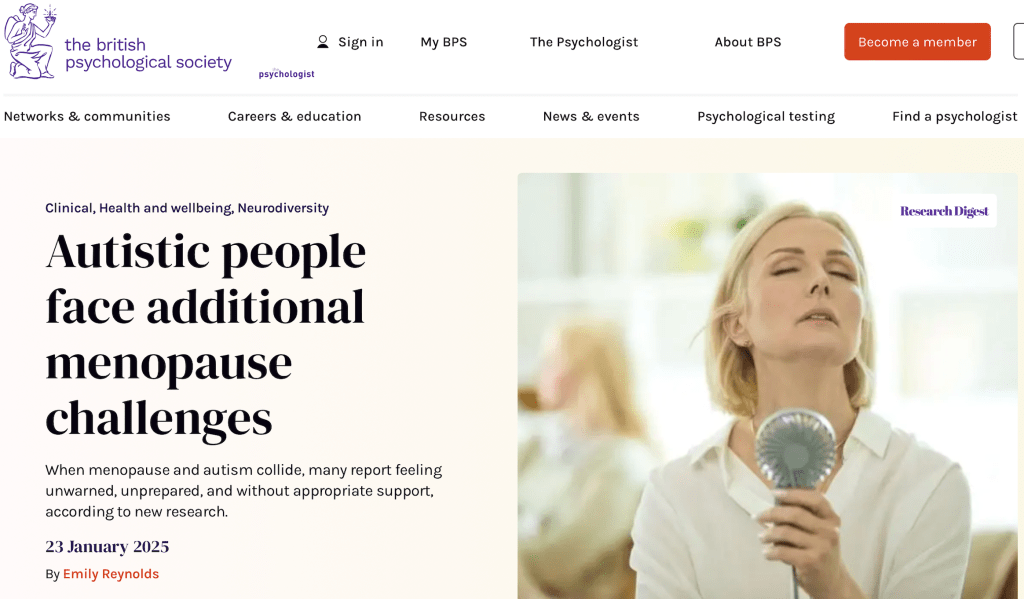Open author Emily Reynolds link
The width and height of the screenshot is (1024, 599).
pyautogui.click(x=111, y=574)
